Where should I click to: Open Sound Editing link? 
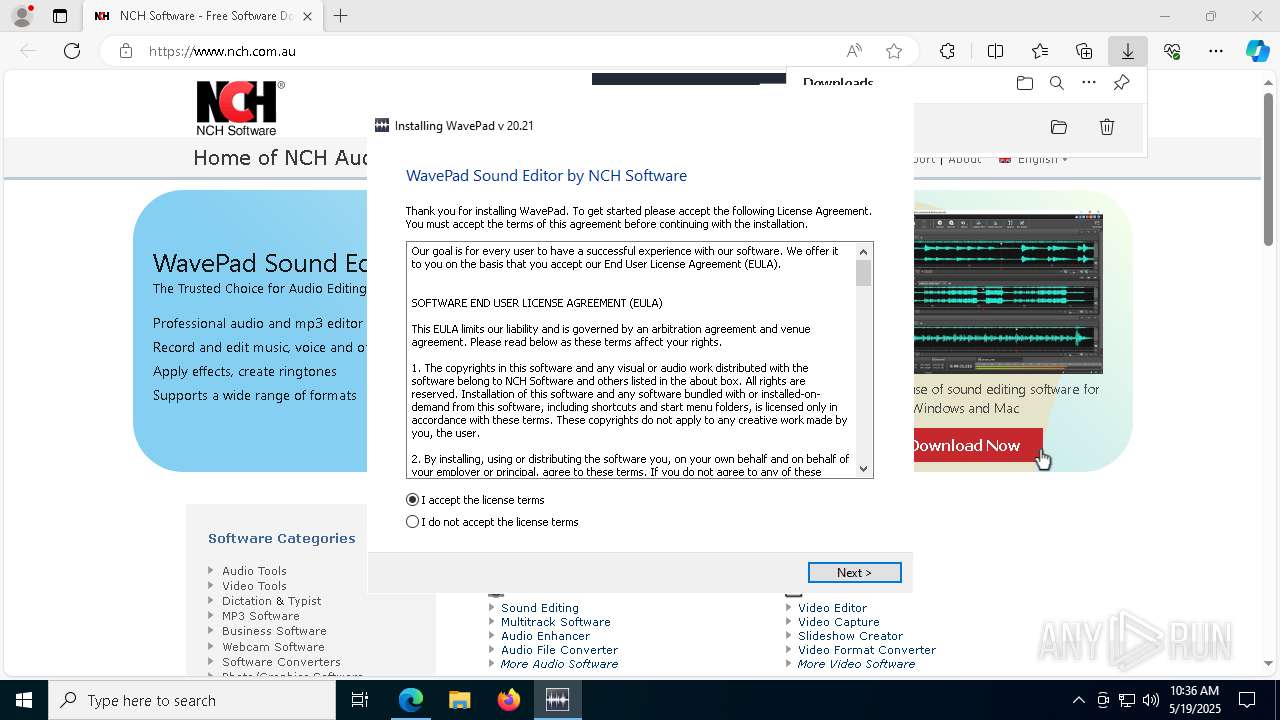(x=540, y=608)
